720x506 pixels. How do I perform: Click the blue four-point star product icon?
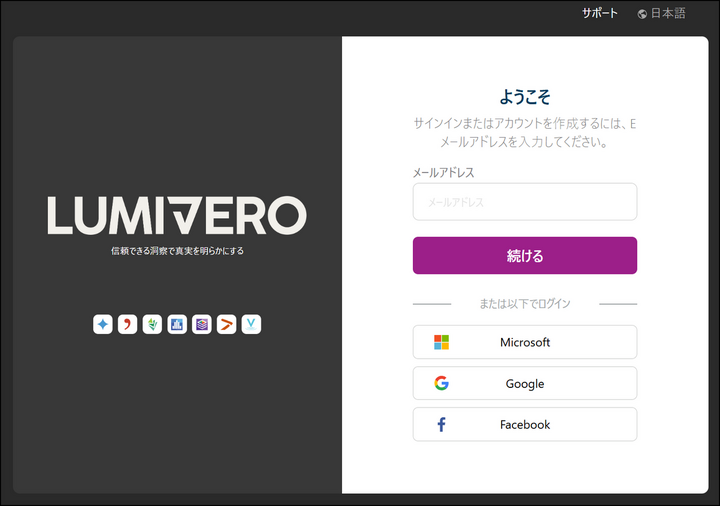103,324
